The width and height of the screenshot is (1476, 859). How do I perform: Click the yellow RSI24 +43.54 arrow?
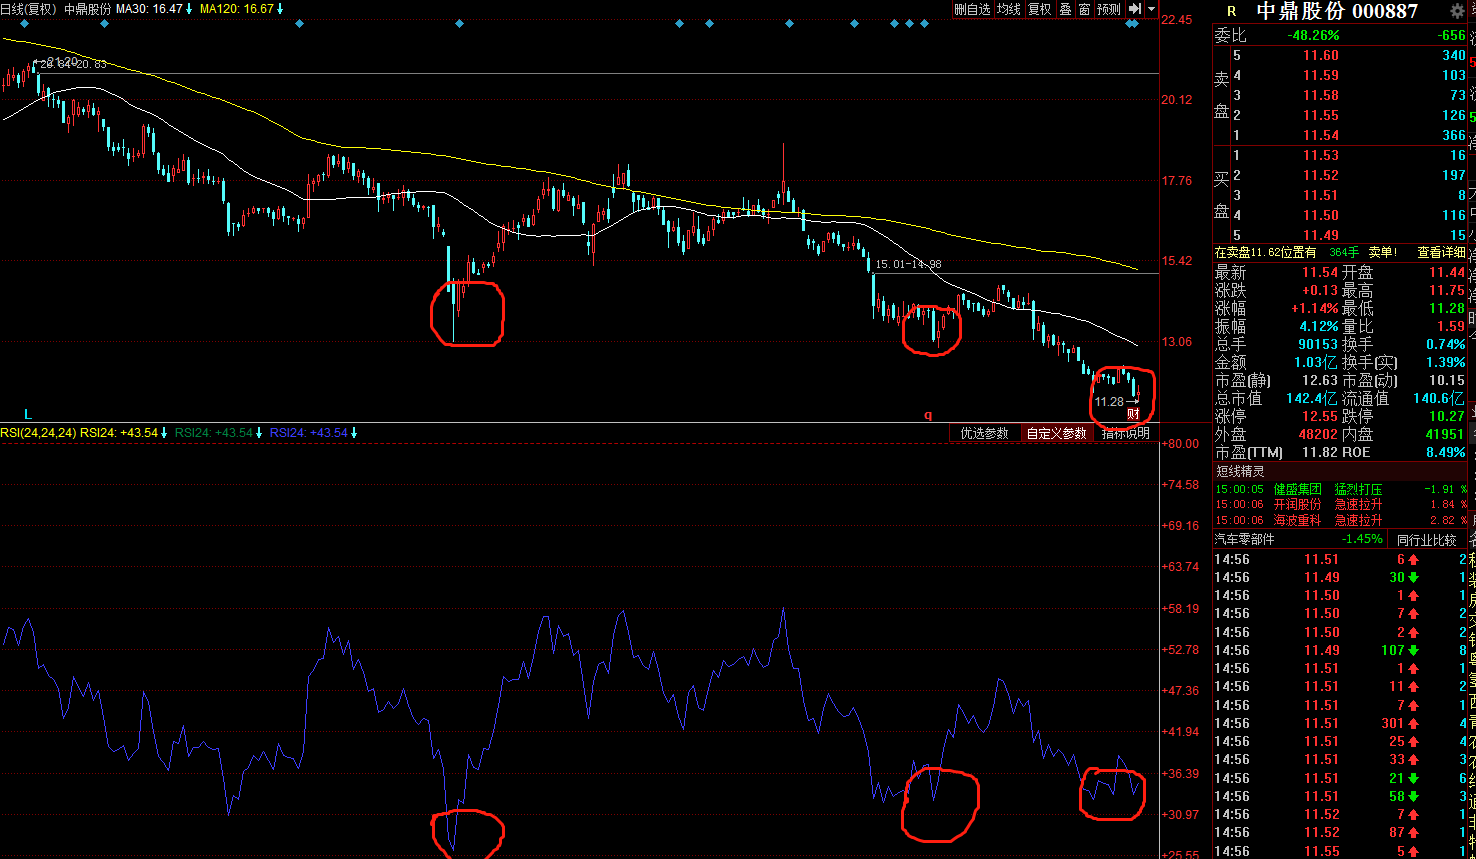pos(165,433)
